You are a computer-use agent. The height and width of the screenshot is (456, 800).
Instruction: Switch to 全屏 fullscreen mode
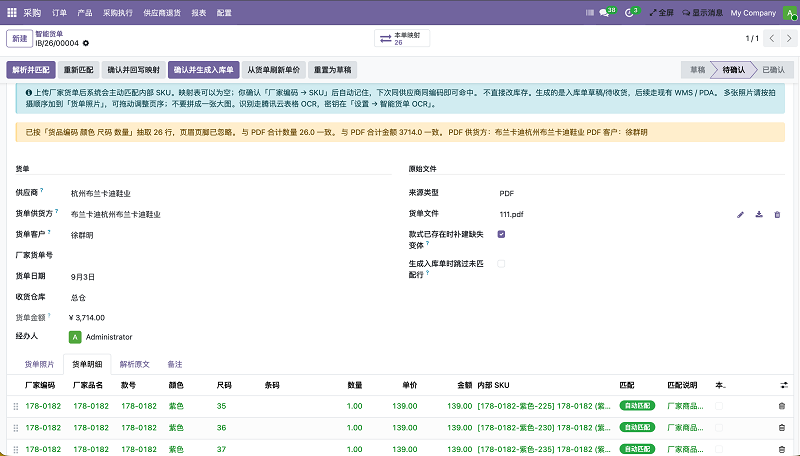tap(661, 13)
